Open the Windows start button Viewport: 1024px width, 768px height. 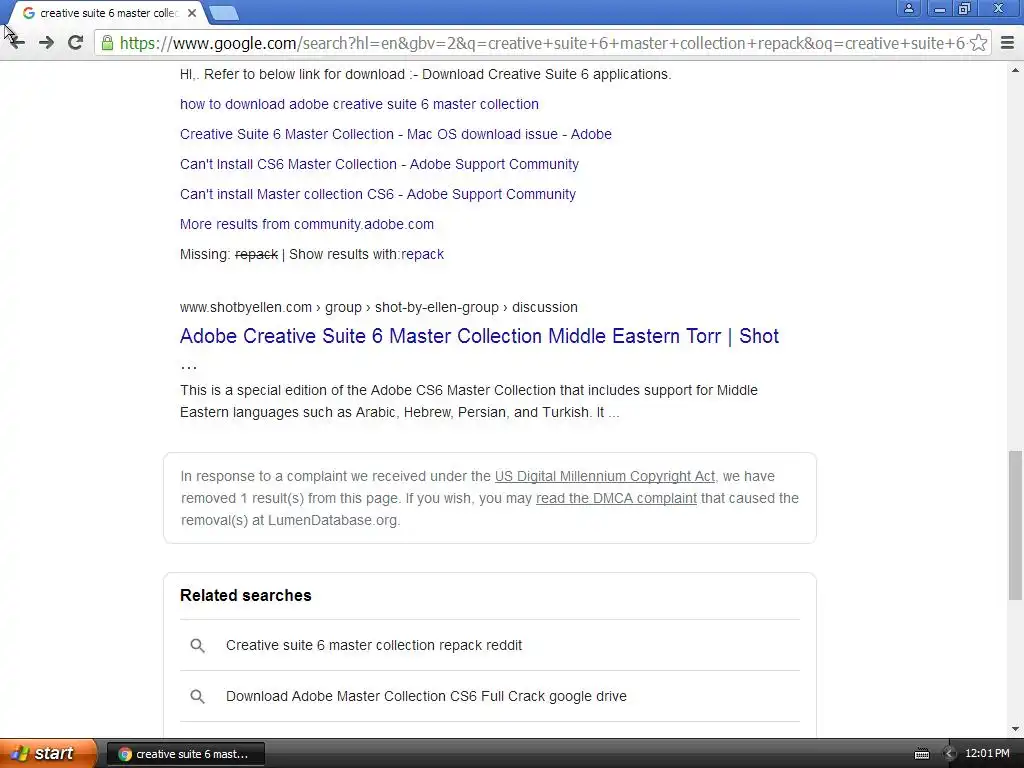point(47,754)
